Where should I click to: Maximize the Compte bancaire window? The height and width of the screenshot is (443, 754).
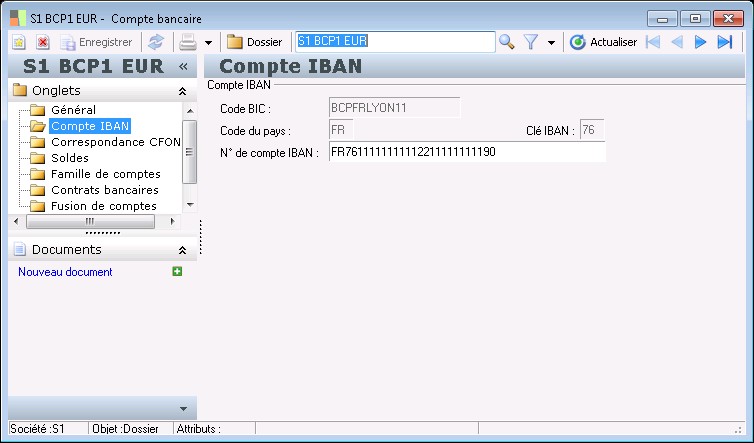[695, 19]
